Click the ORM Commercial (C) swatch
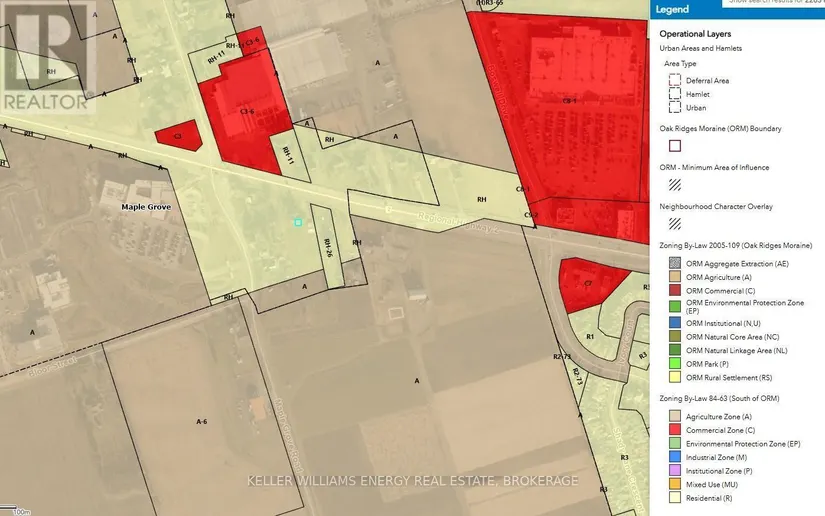Viewport: 825px width, 516px height. click(675, 290)
